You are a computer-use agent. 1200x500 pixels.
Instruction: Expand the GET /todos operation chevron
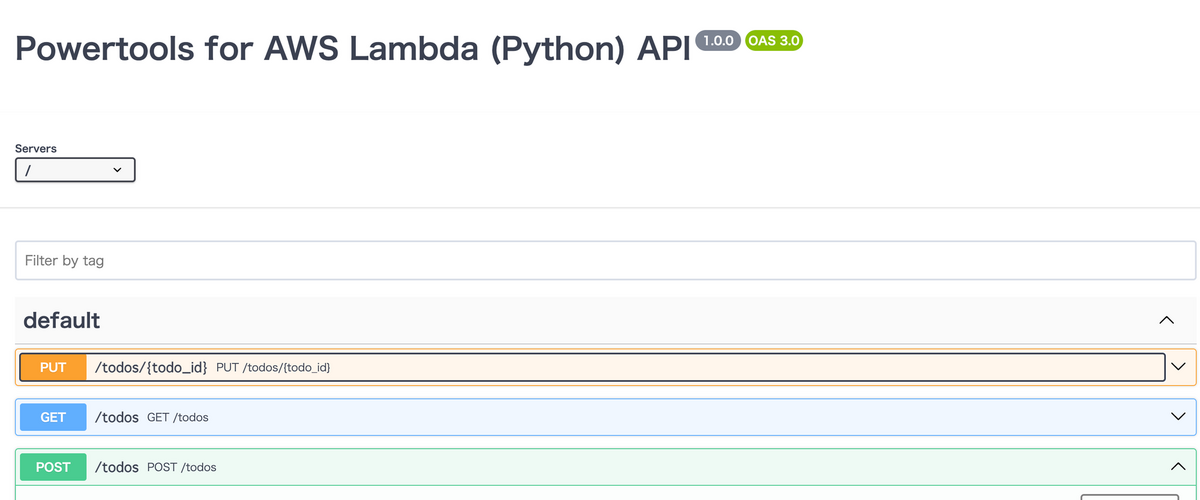1178,416
